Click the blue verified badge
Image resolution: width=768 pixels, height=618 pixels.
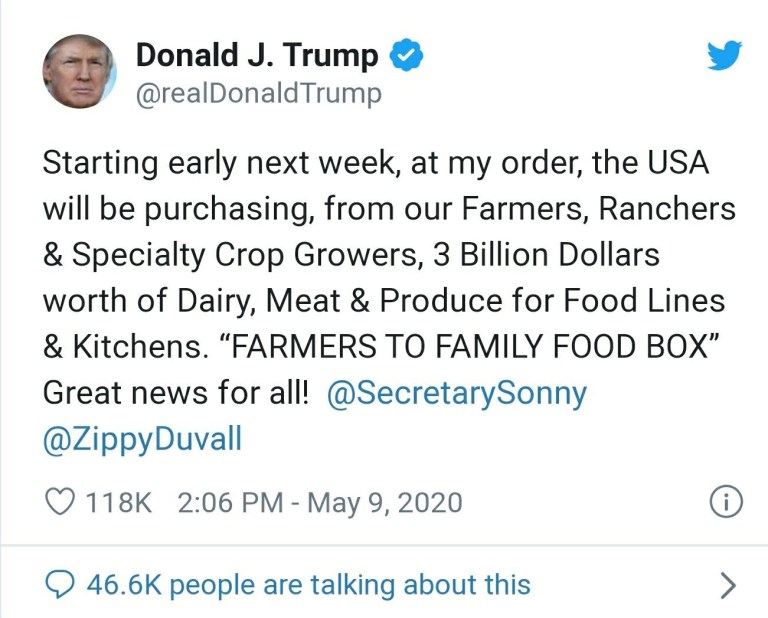point(407,56)
